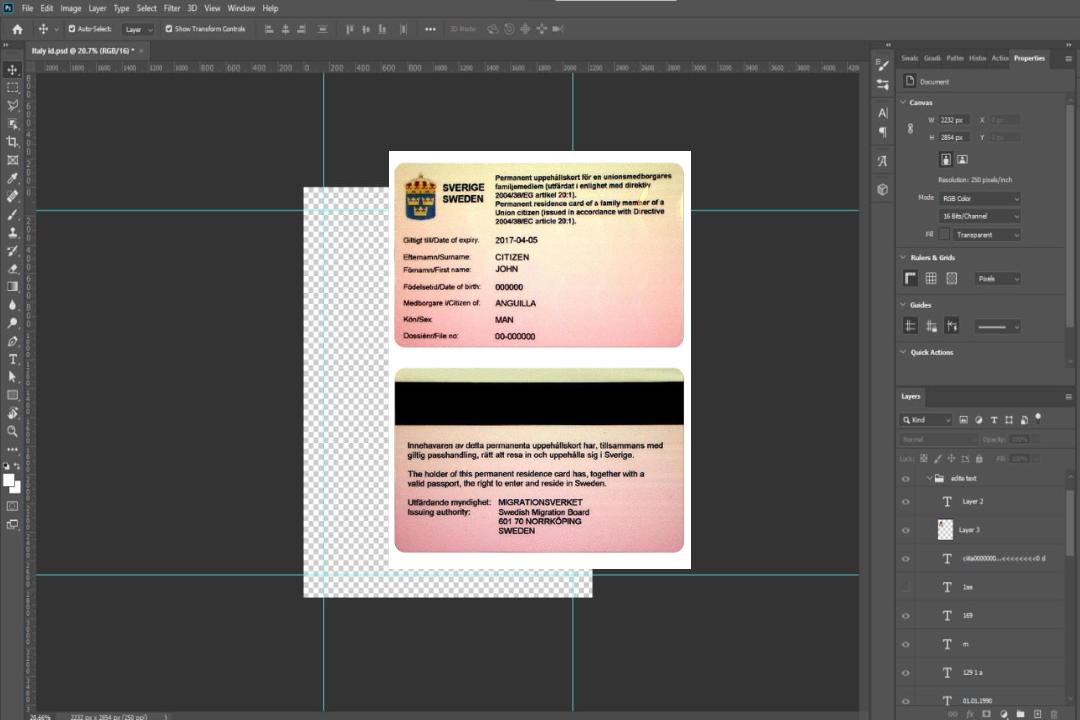Select the Move tool in the toolbar
Screen dimensions: 1080x720
pos(12,70)
